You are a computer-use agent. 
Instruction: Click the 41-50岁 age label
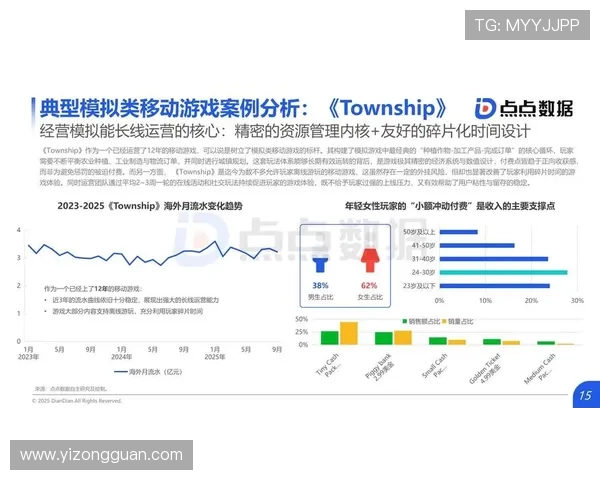[424, 245]
